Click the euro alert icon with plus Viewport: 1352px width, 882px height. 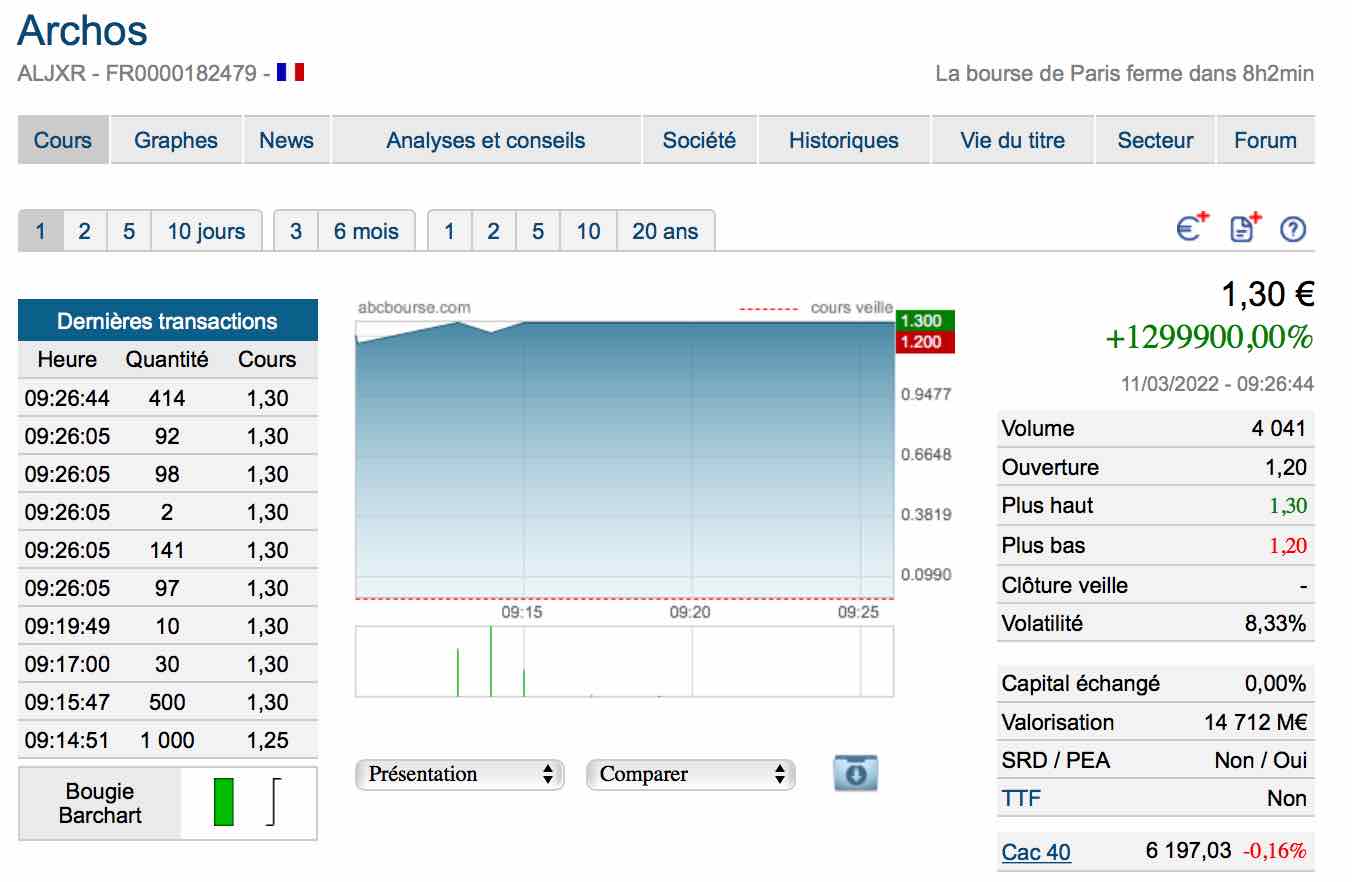[x=1192, y=227]
